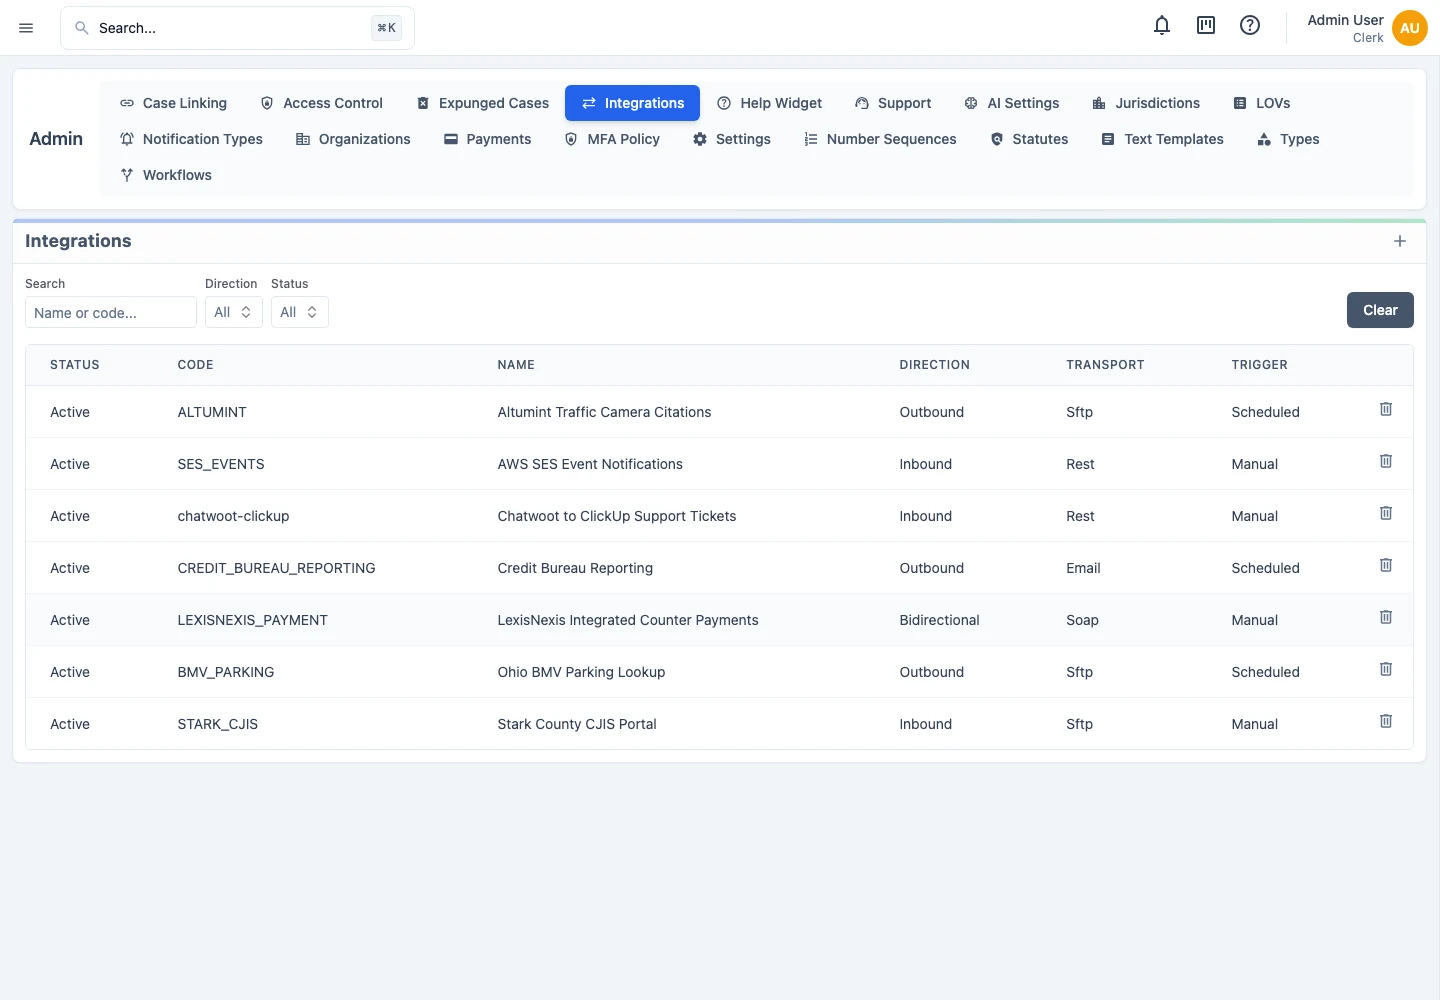The width and height of the screenshot is (1440, 1000).
Task: Open the Payments tab
Action: click(487, 139)
